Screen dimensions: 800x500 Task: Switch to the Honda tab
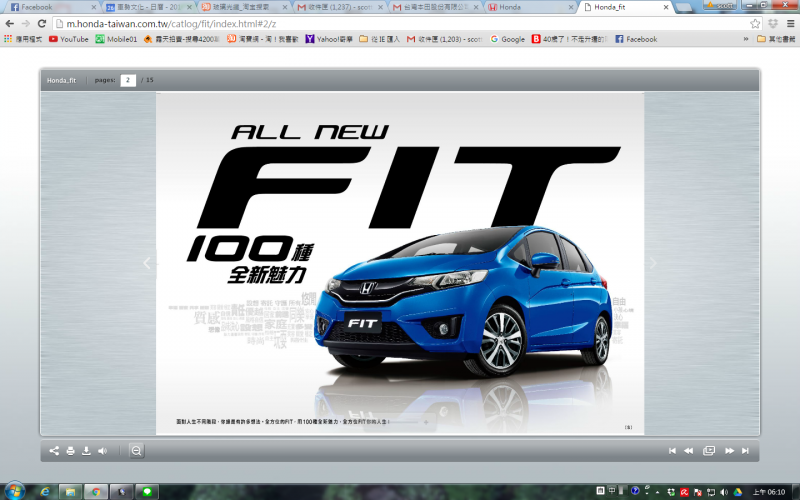click(531, 7)
